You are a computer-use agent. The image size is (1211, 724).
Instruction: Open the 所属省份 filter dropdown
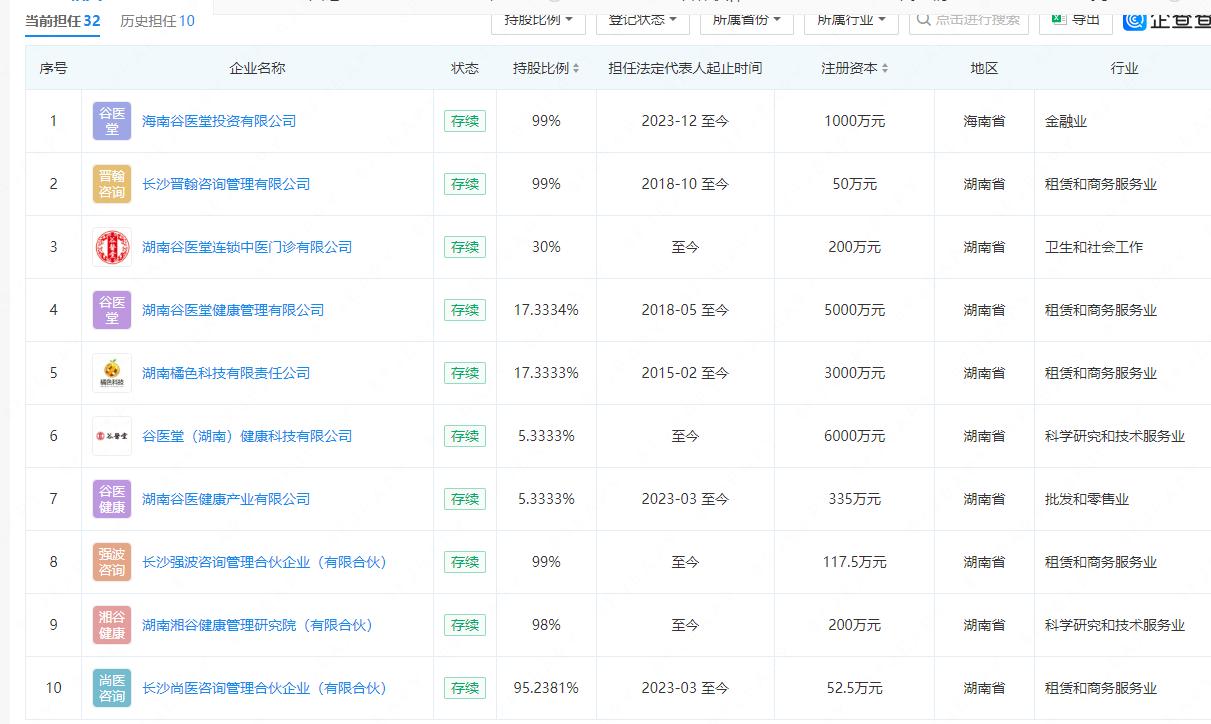(x=747, y=19)
